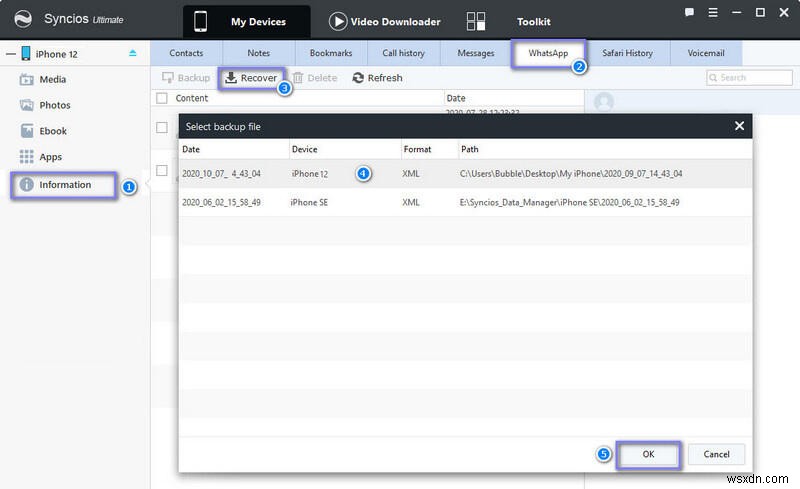Switch to the WhatsApp tab
The width and height of the screenshot is (800, 489).
click(548, 53)
